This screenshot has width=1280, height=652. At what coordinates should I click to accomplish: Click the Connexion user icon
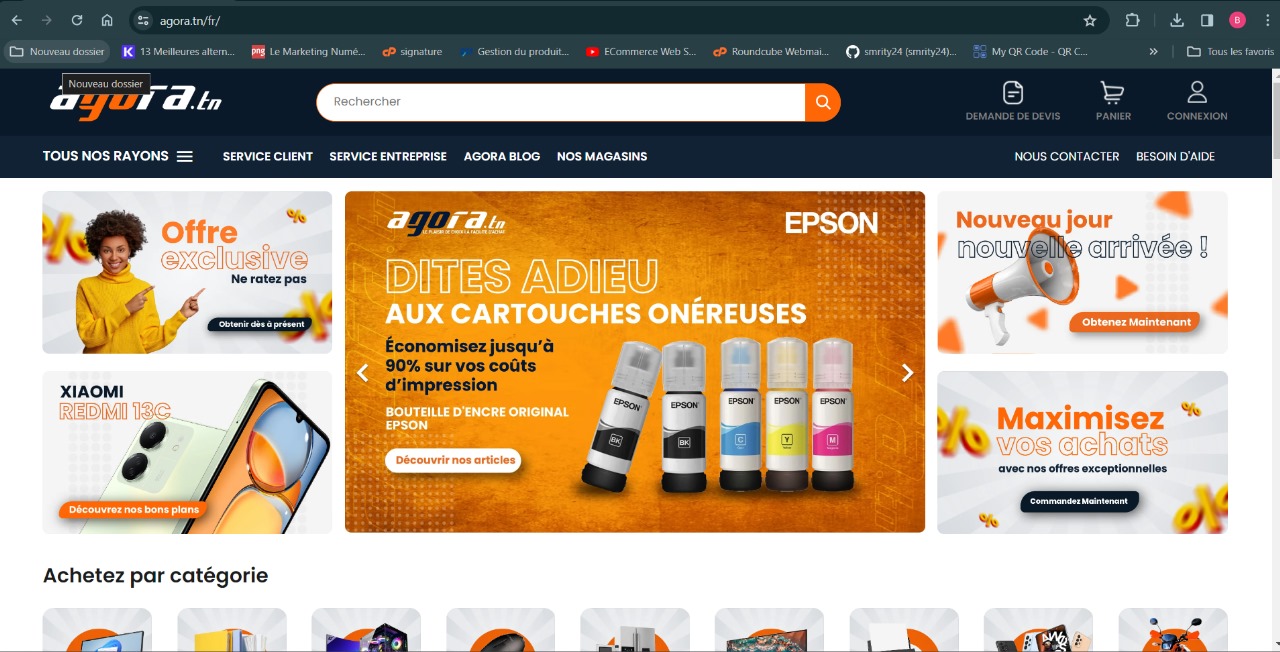pos(1197,93)
